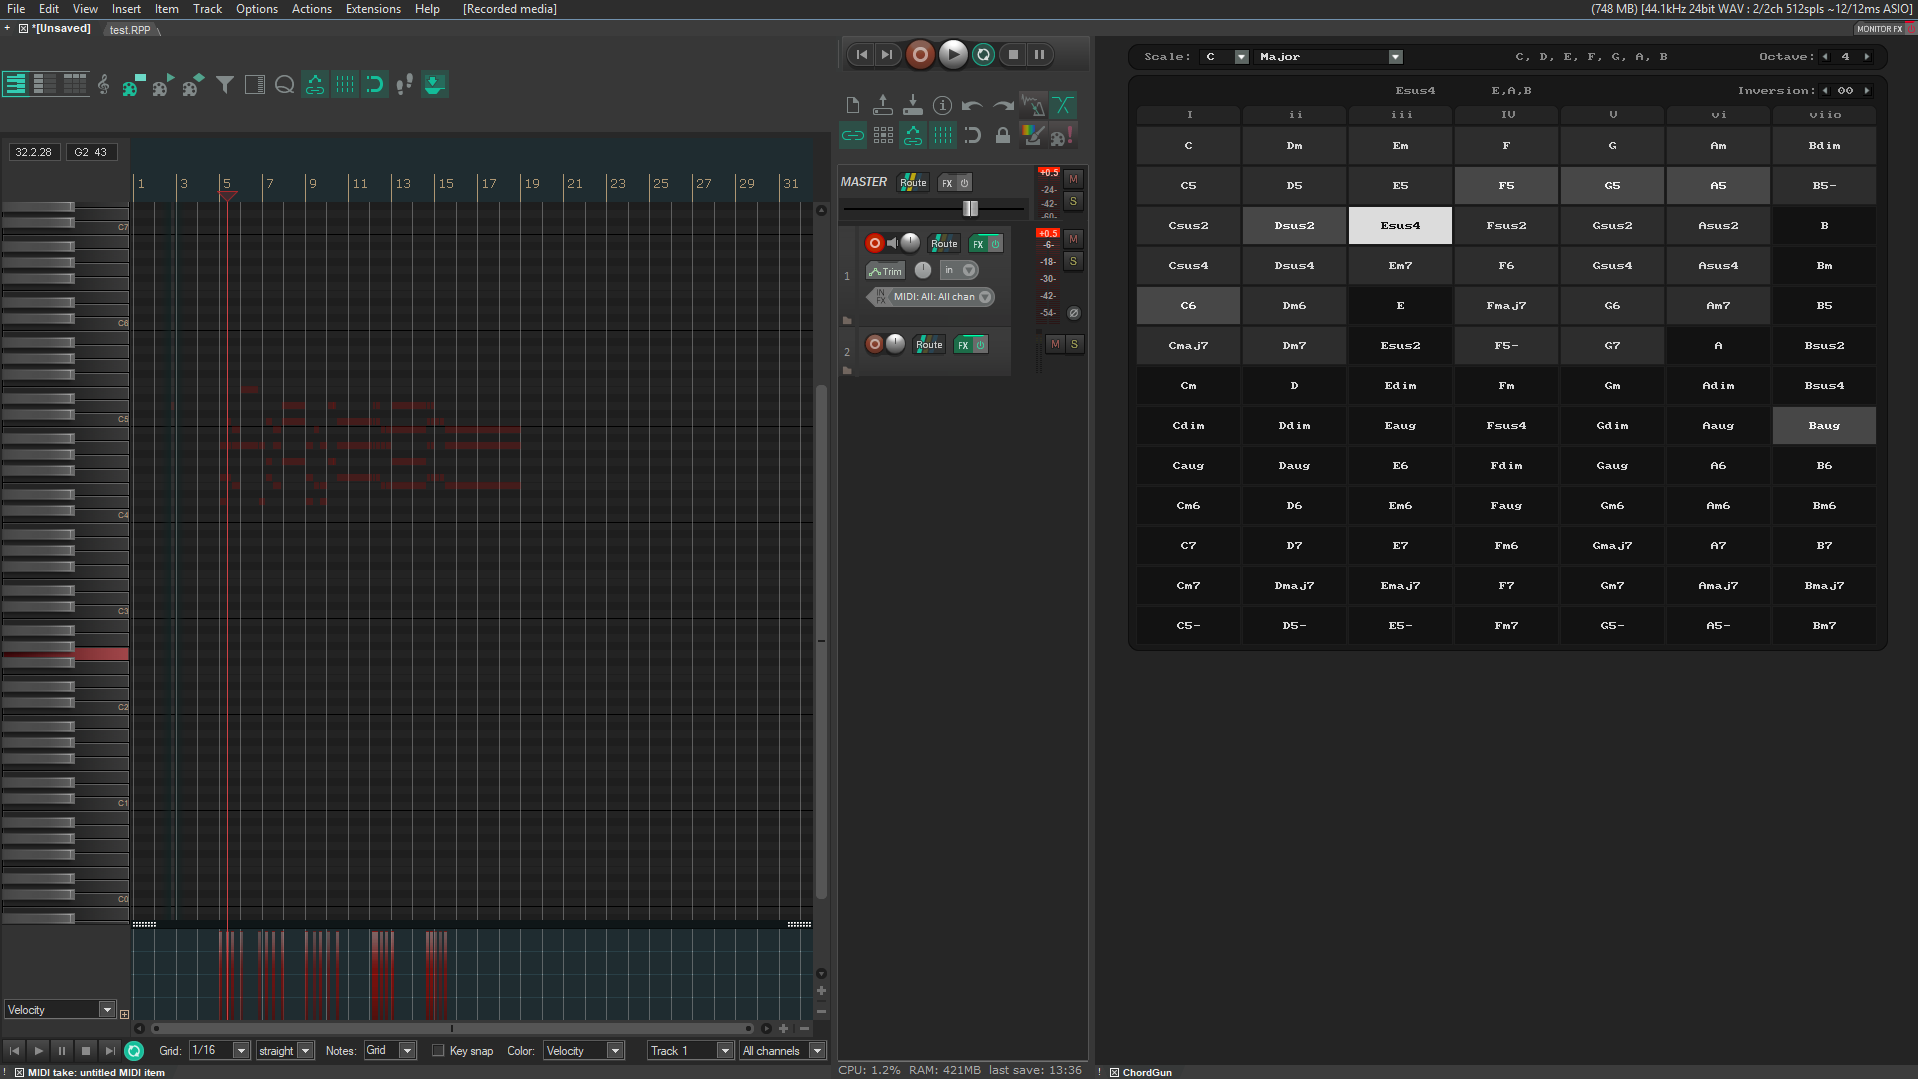
Task: Open the All channels dropdown
Action: pyautogui.click(x=782, y=1050)
